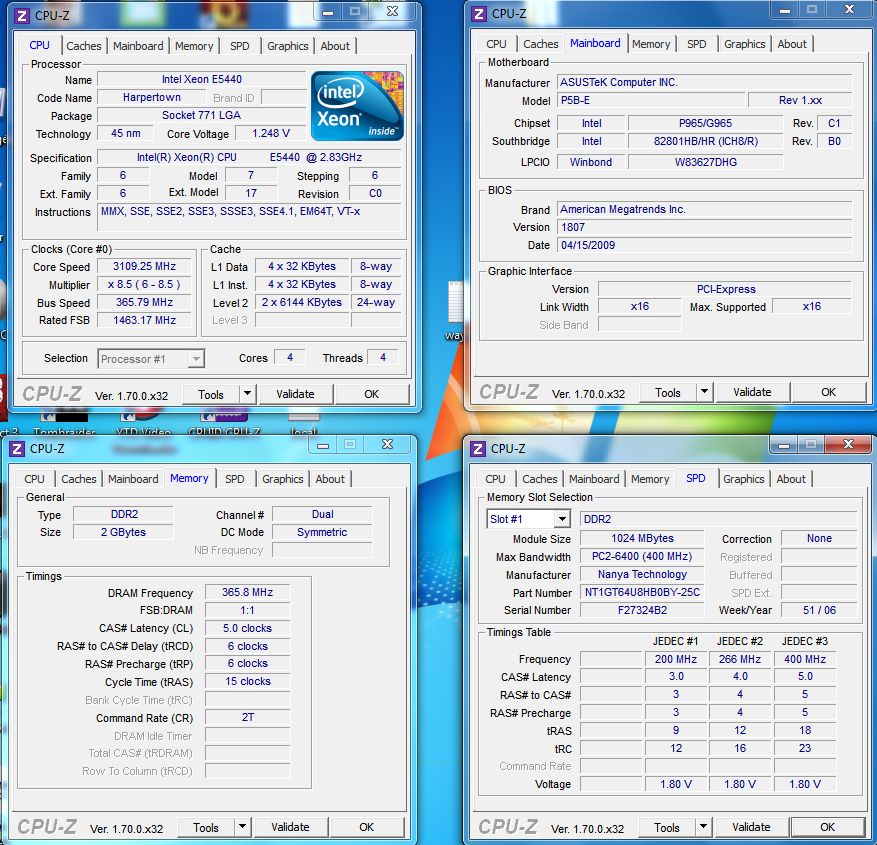Screen dimensions: 877x845
Task: Click the P5B-E motherboard model field
Action: tap(652, 100)
